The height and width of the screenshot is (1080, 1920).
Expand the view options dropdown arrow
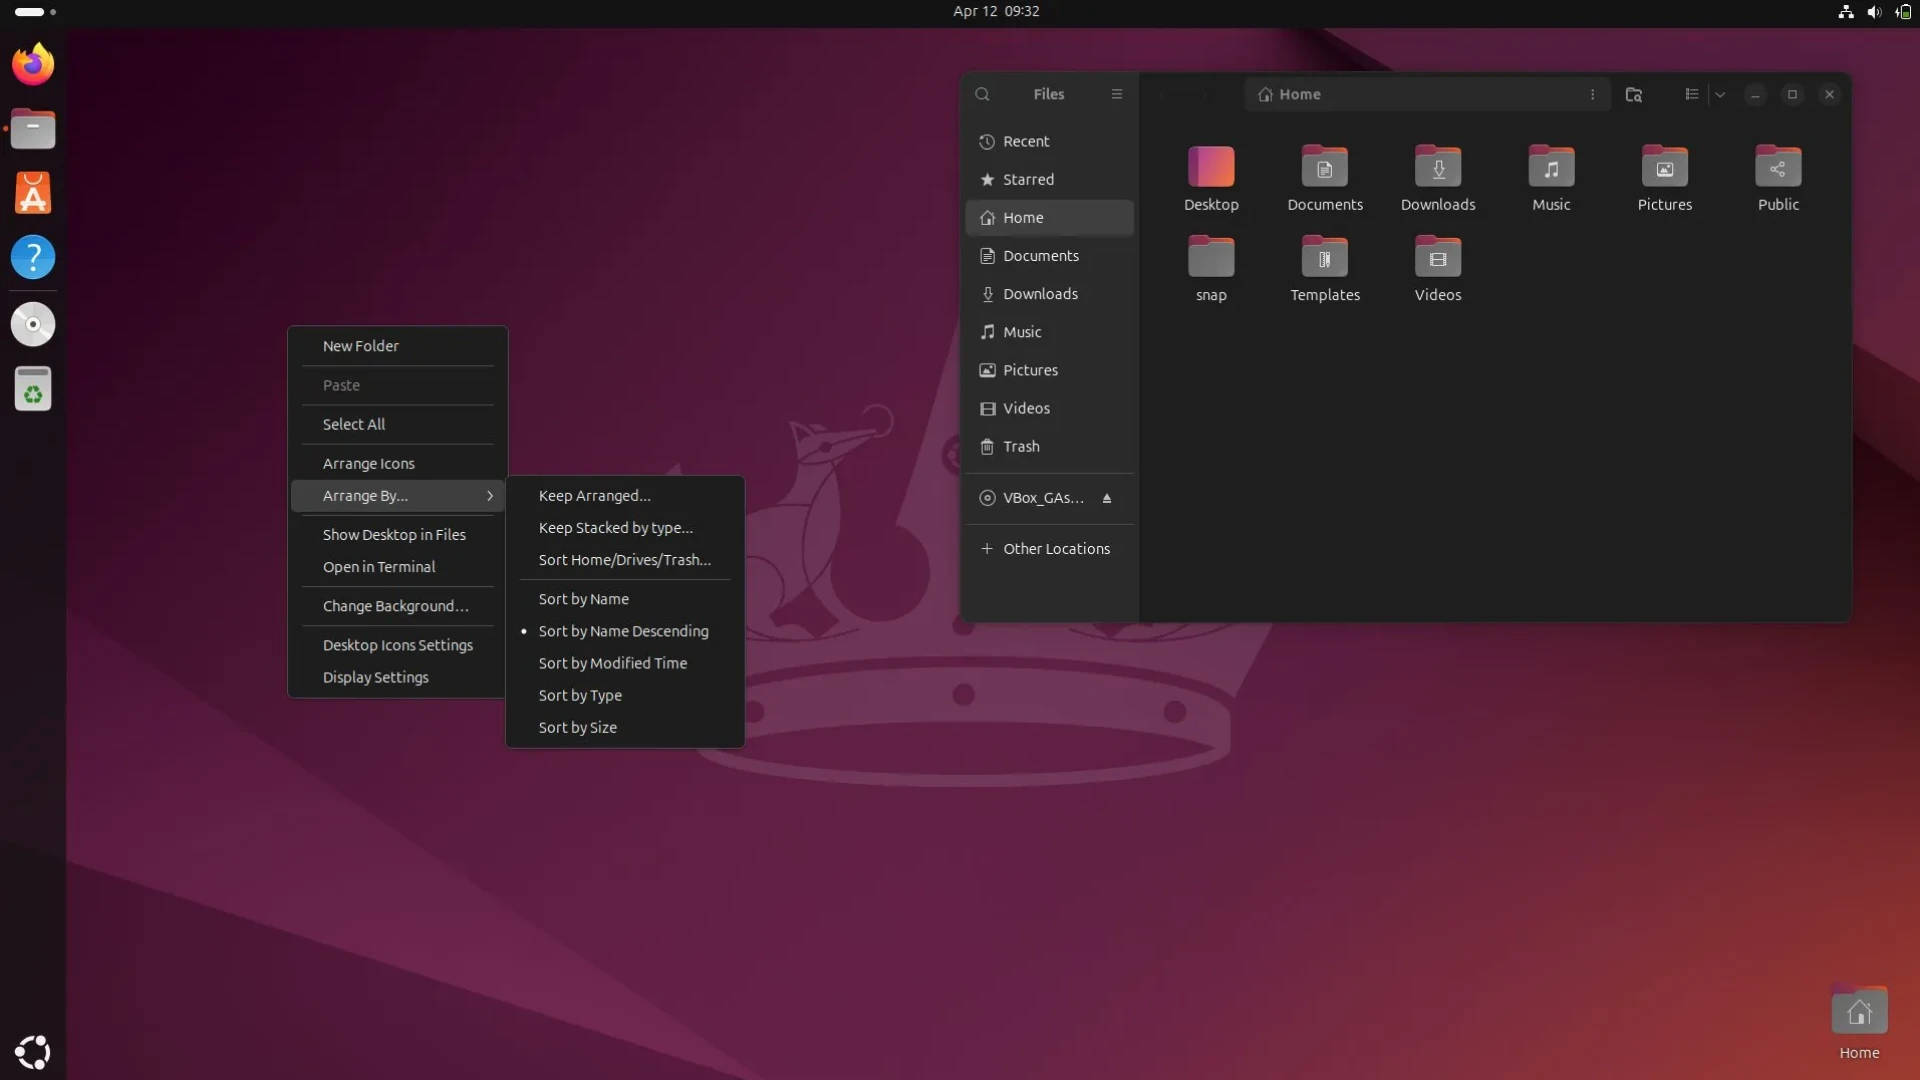click(x=1720, y=94)
